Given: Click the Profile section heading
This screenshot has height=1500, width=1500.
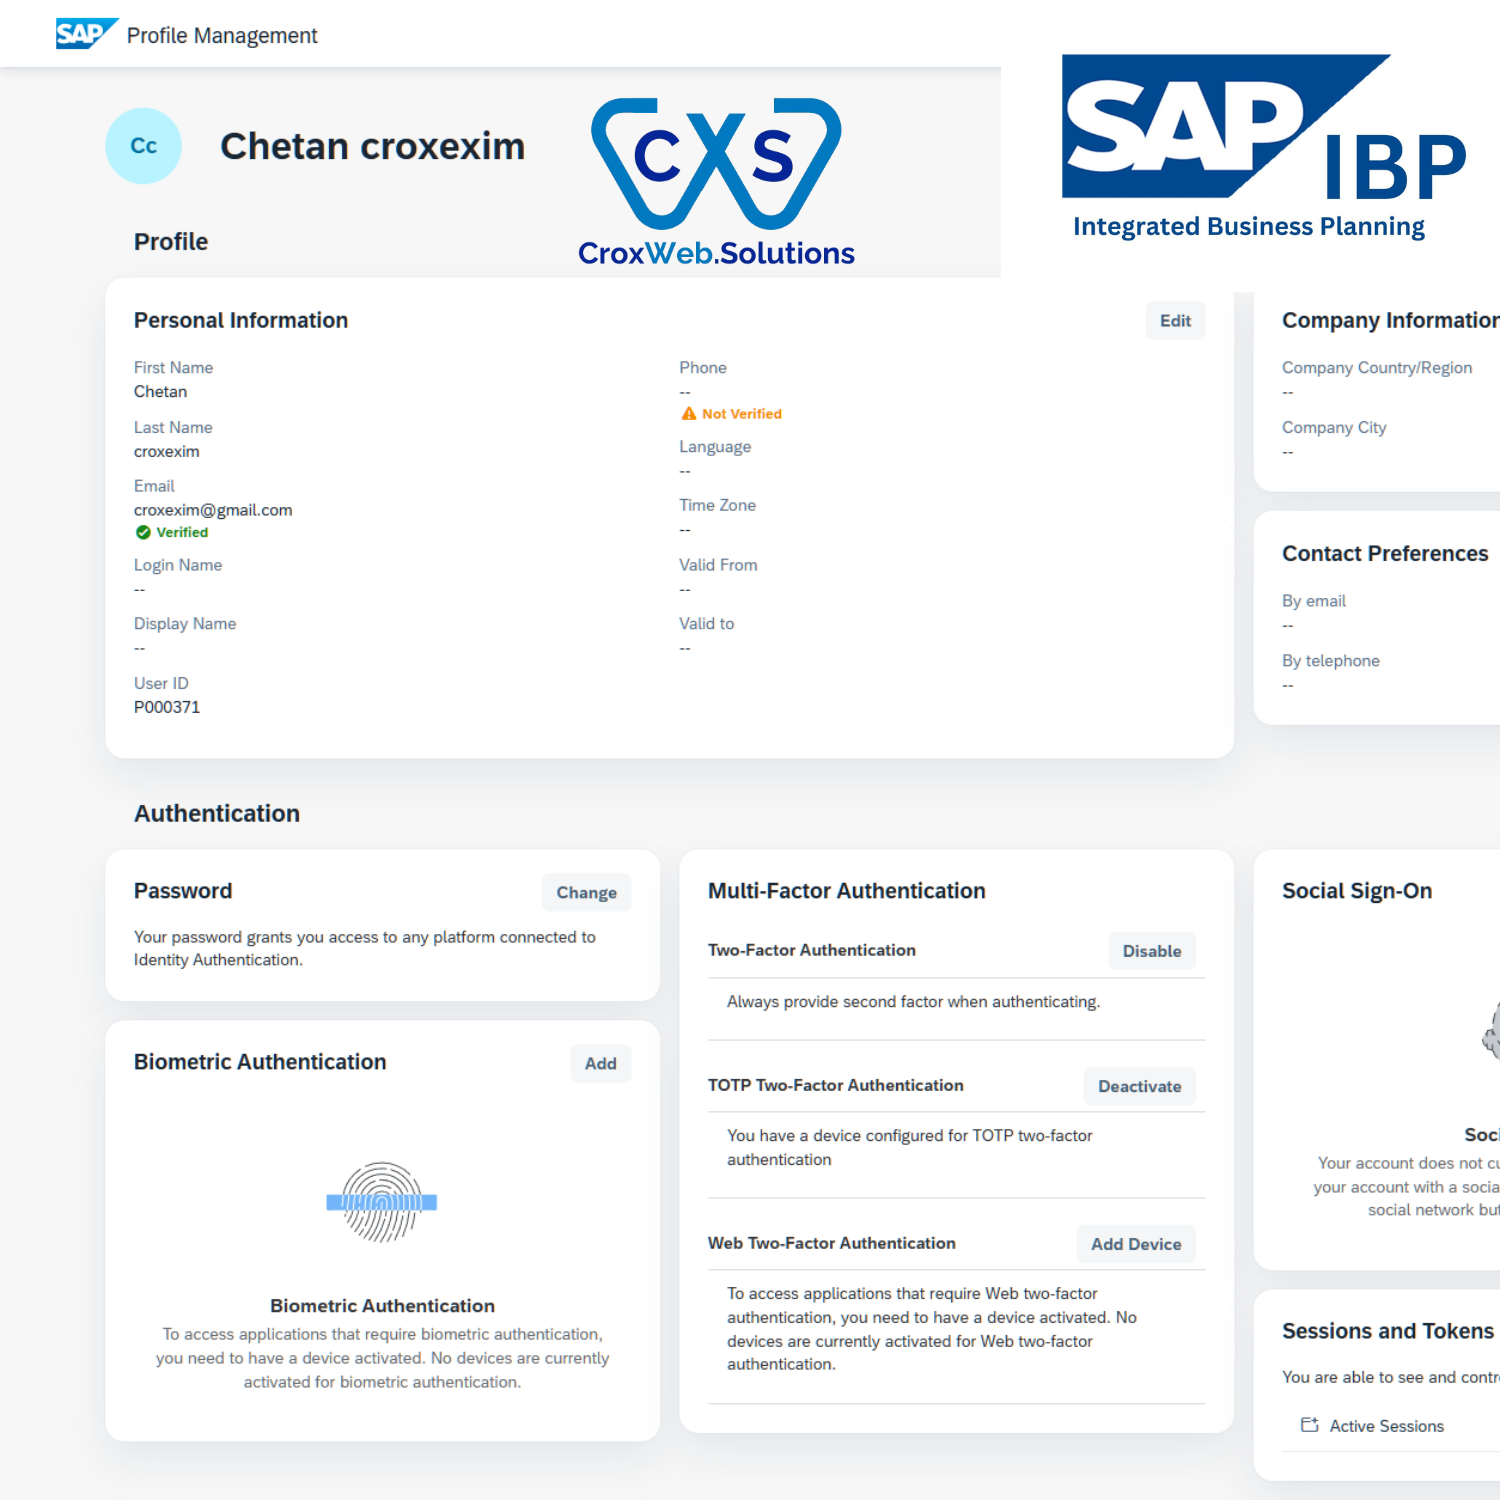Looking at the screenshot, I should (x=171, y=242).
